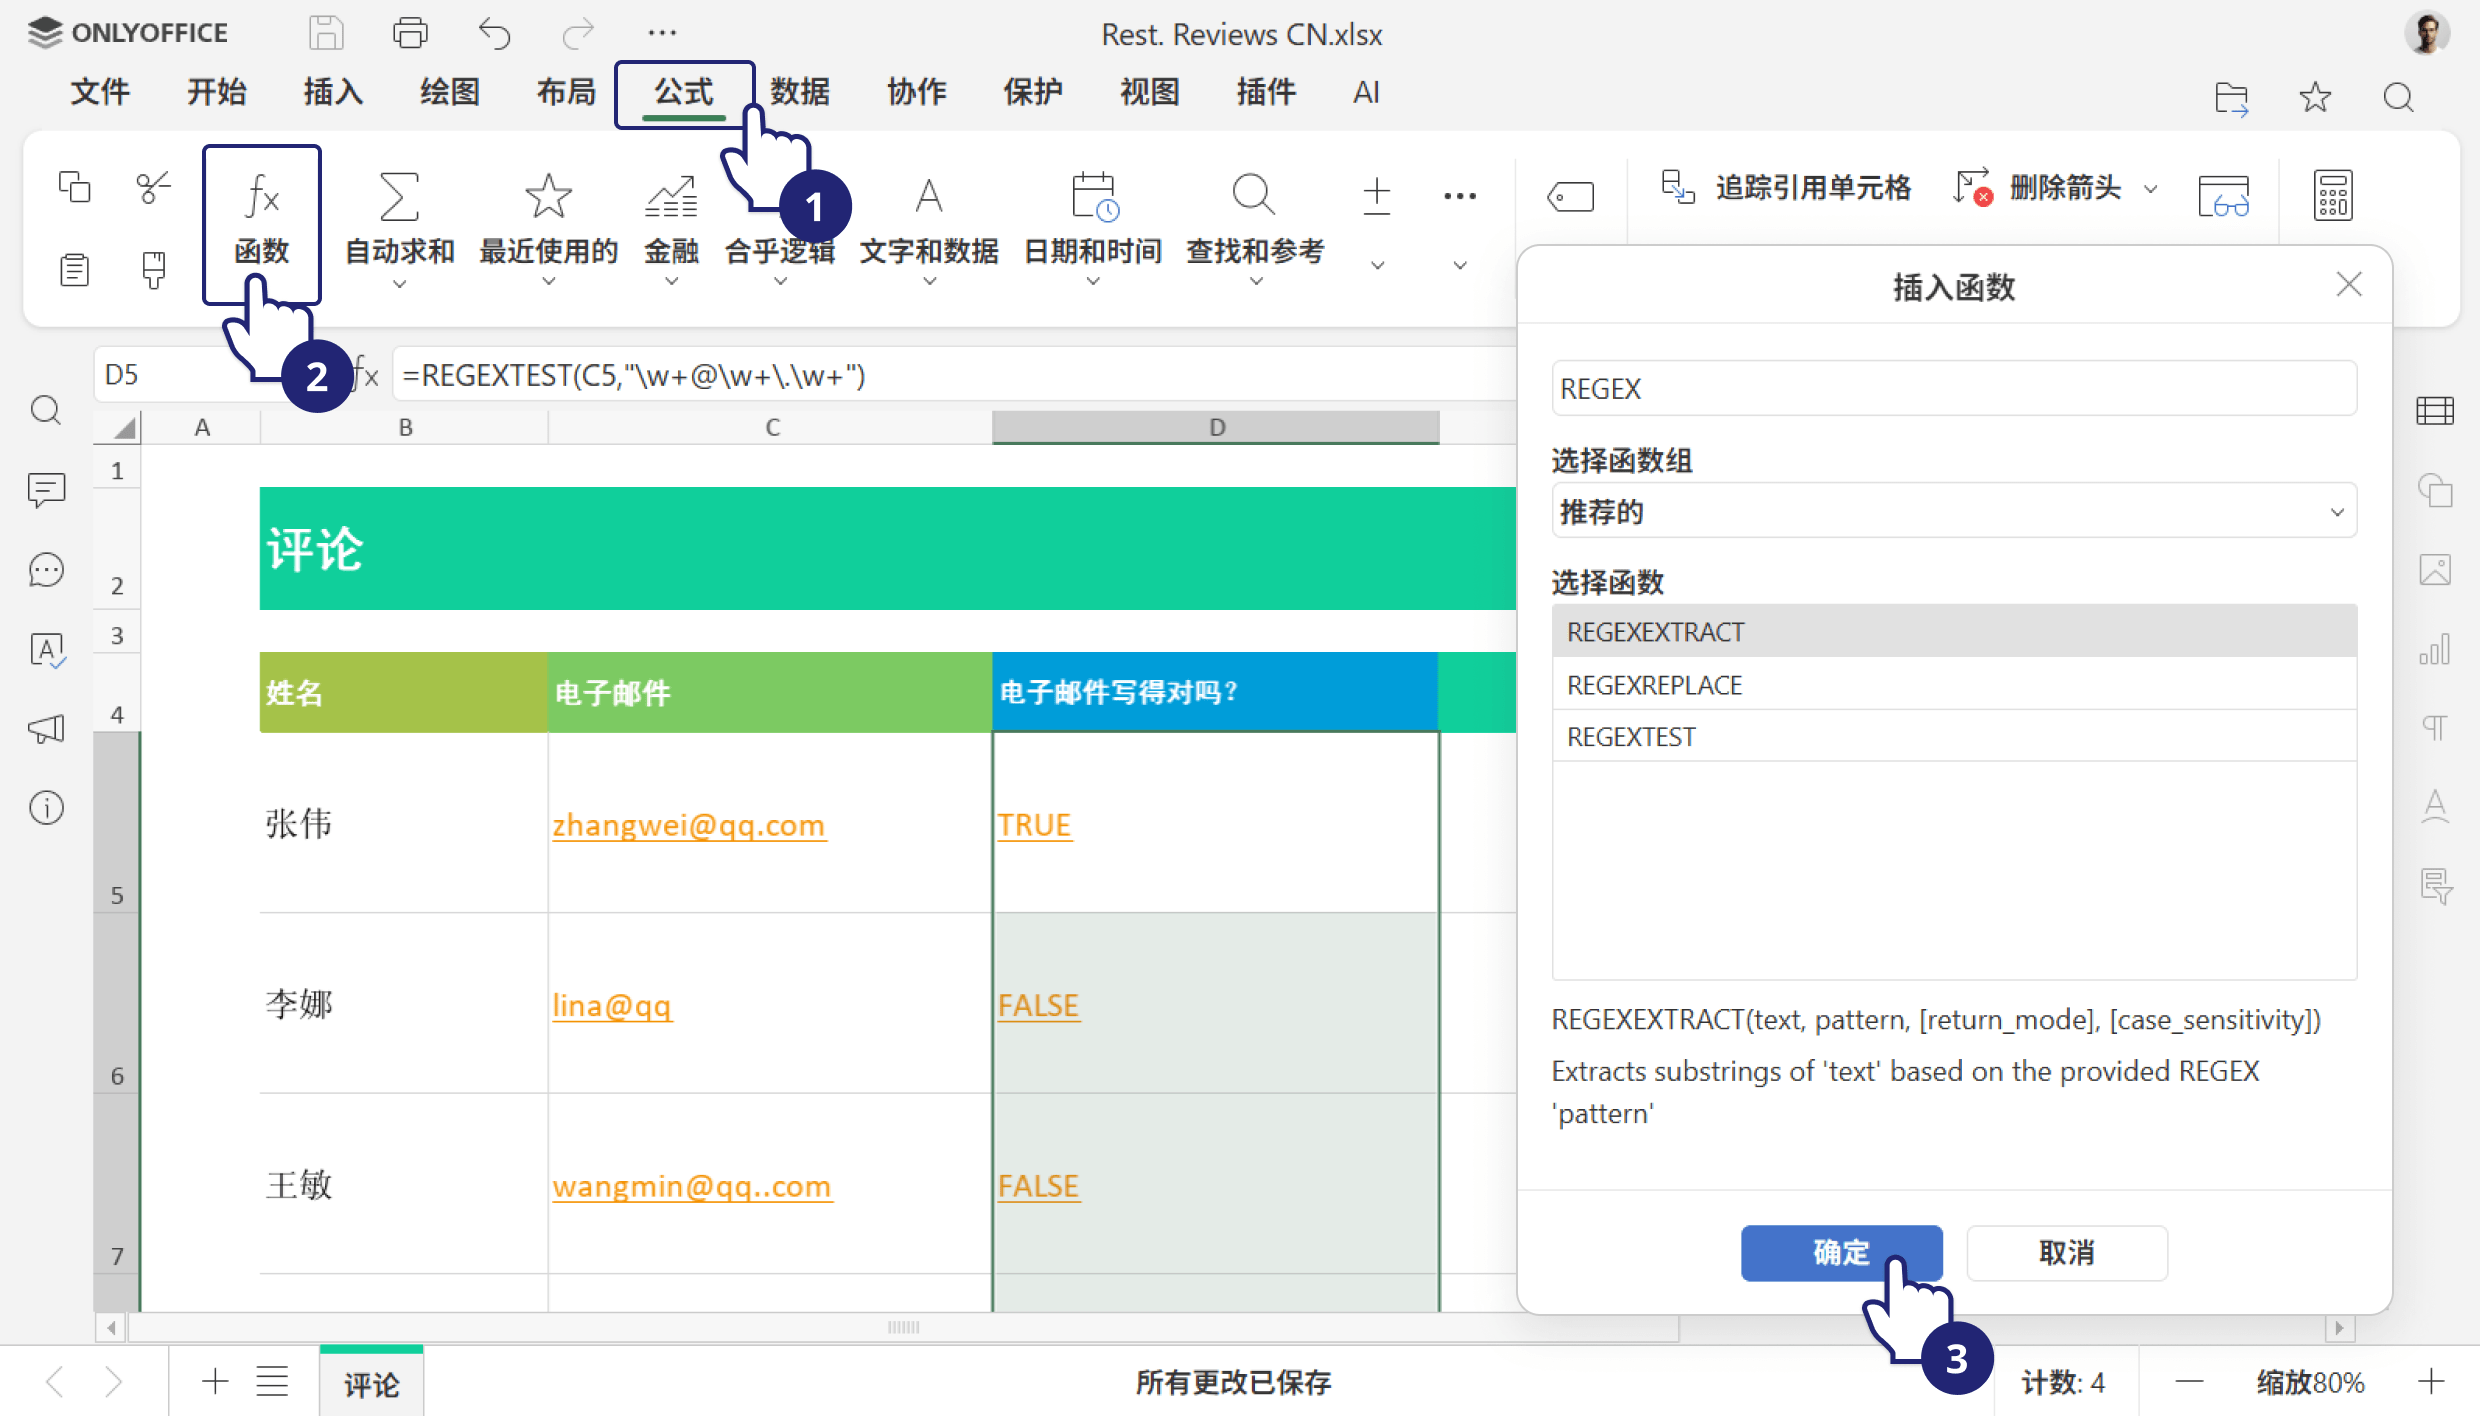Click the REGEX search field in the dialog

pyautogui.click(x=1952, y=388)
